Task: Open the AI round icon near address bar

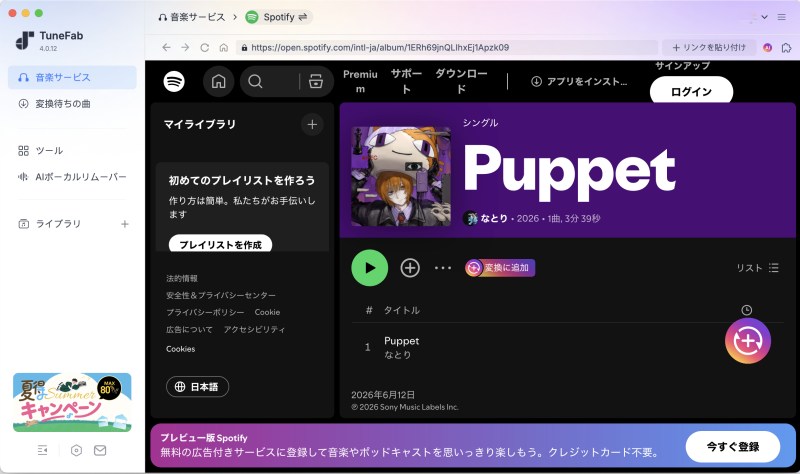Action: (767, 47)
